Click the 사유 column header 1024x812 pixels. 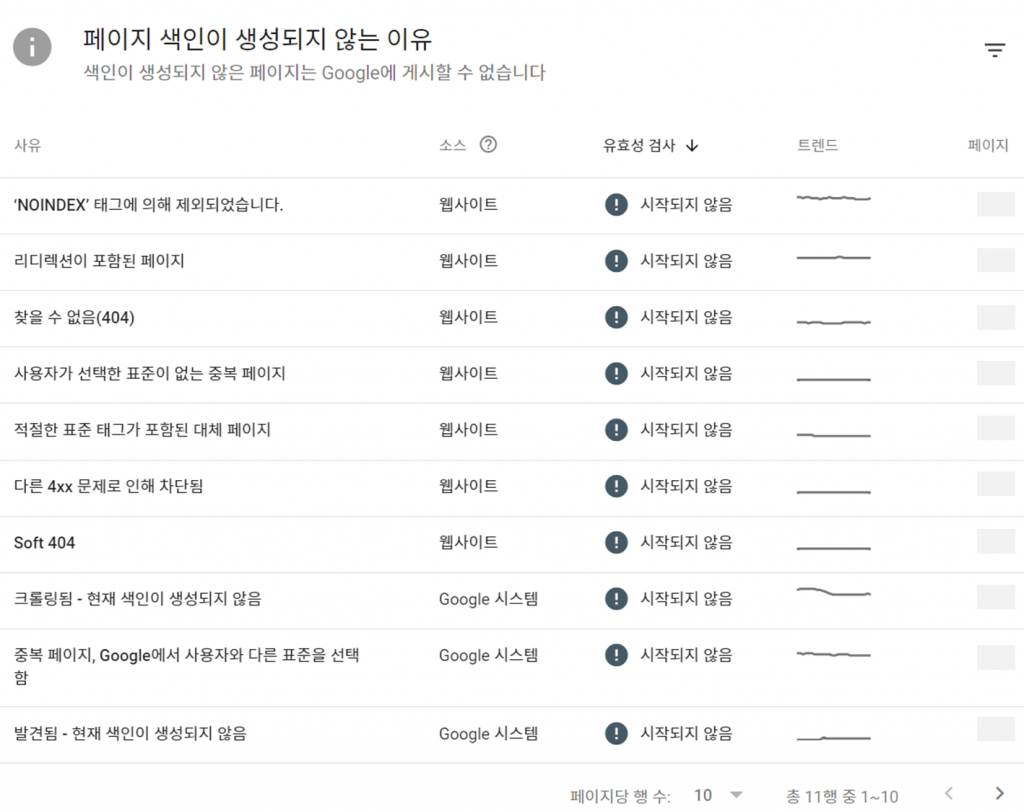(27, 145)
